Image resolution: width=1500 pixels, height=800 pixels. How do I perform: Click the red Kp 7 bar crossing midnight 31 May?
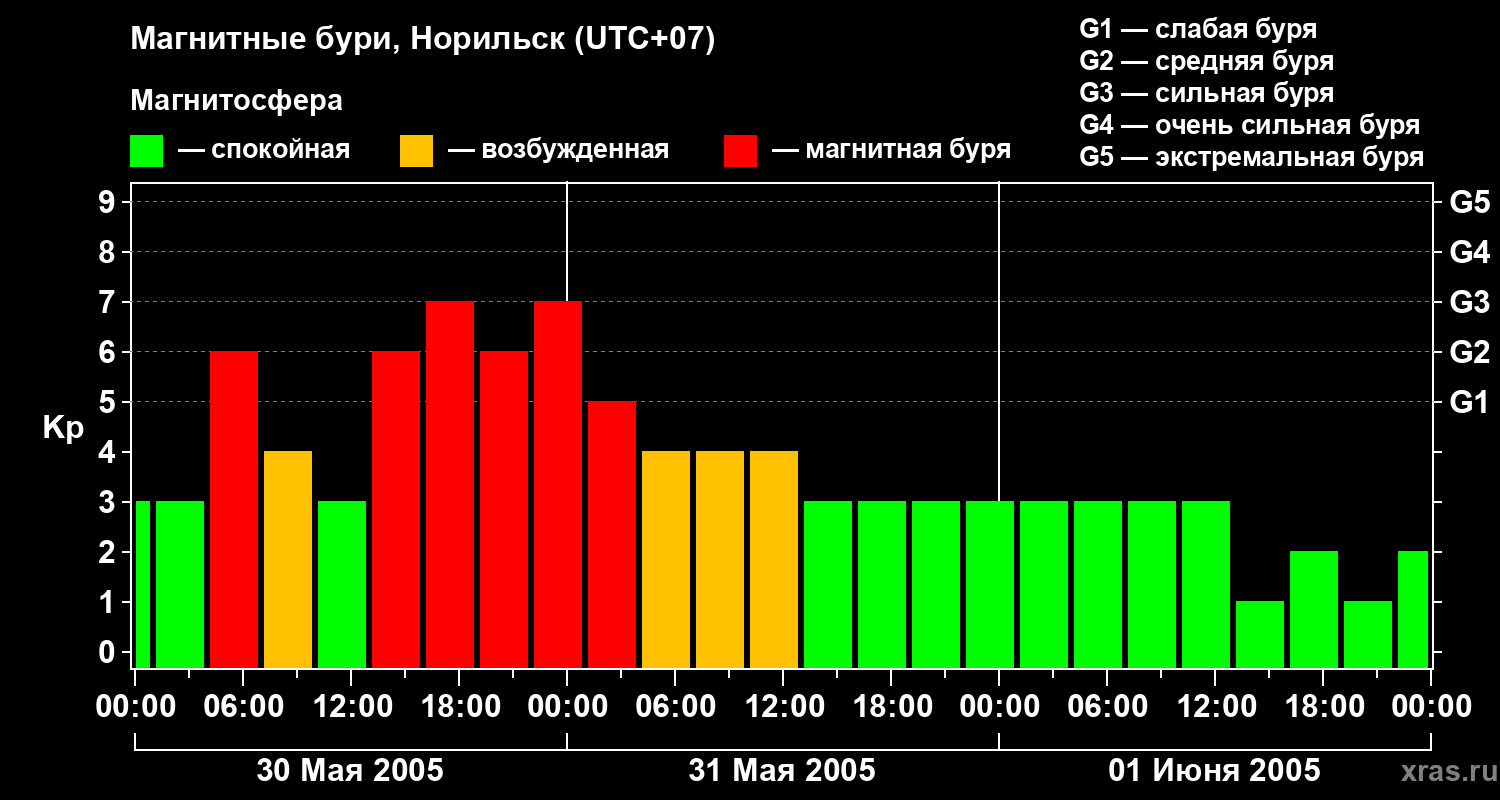[558, 484]
